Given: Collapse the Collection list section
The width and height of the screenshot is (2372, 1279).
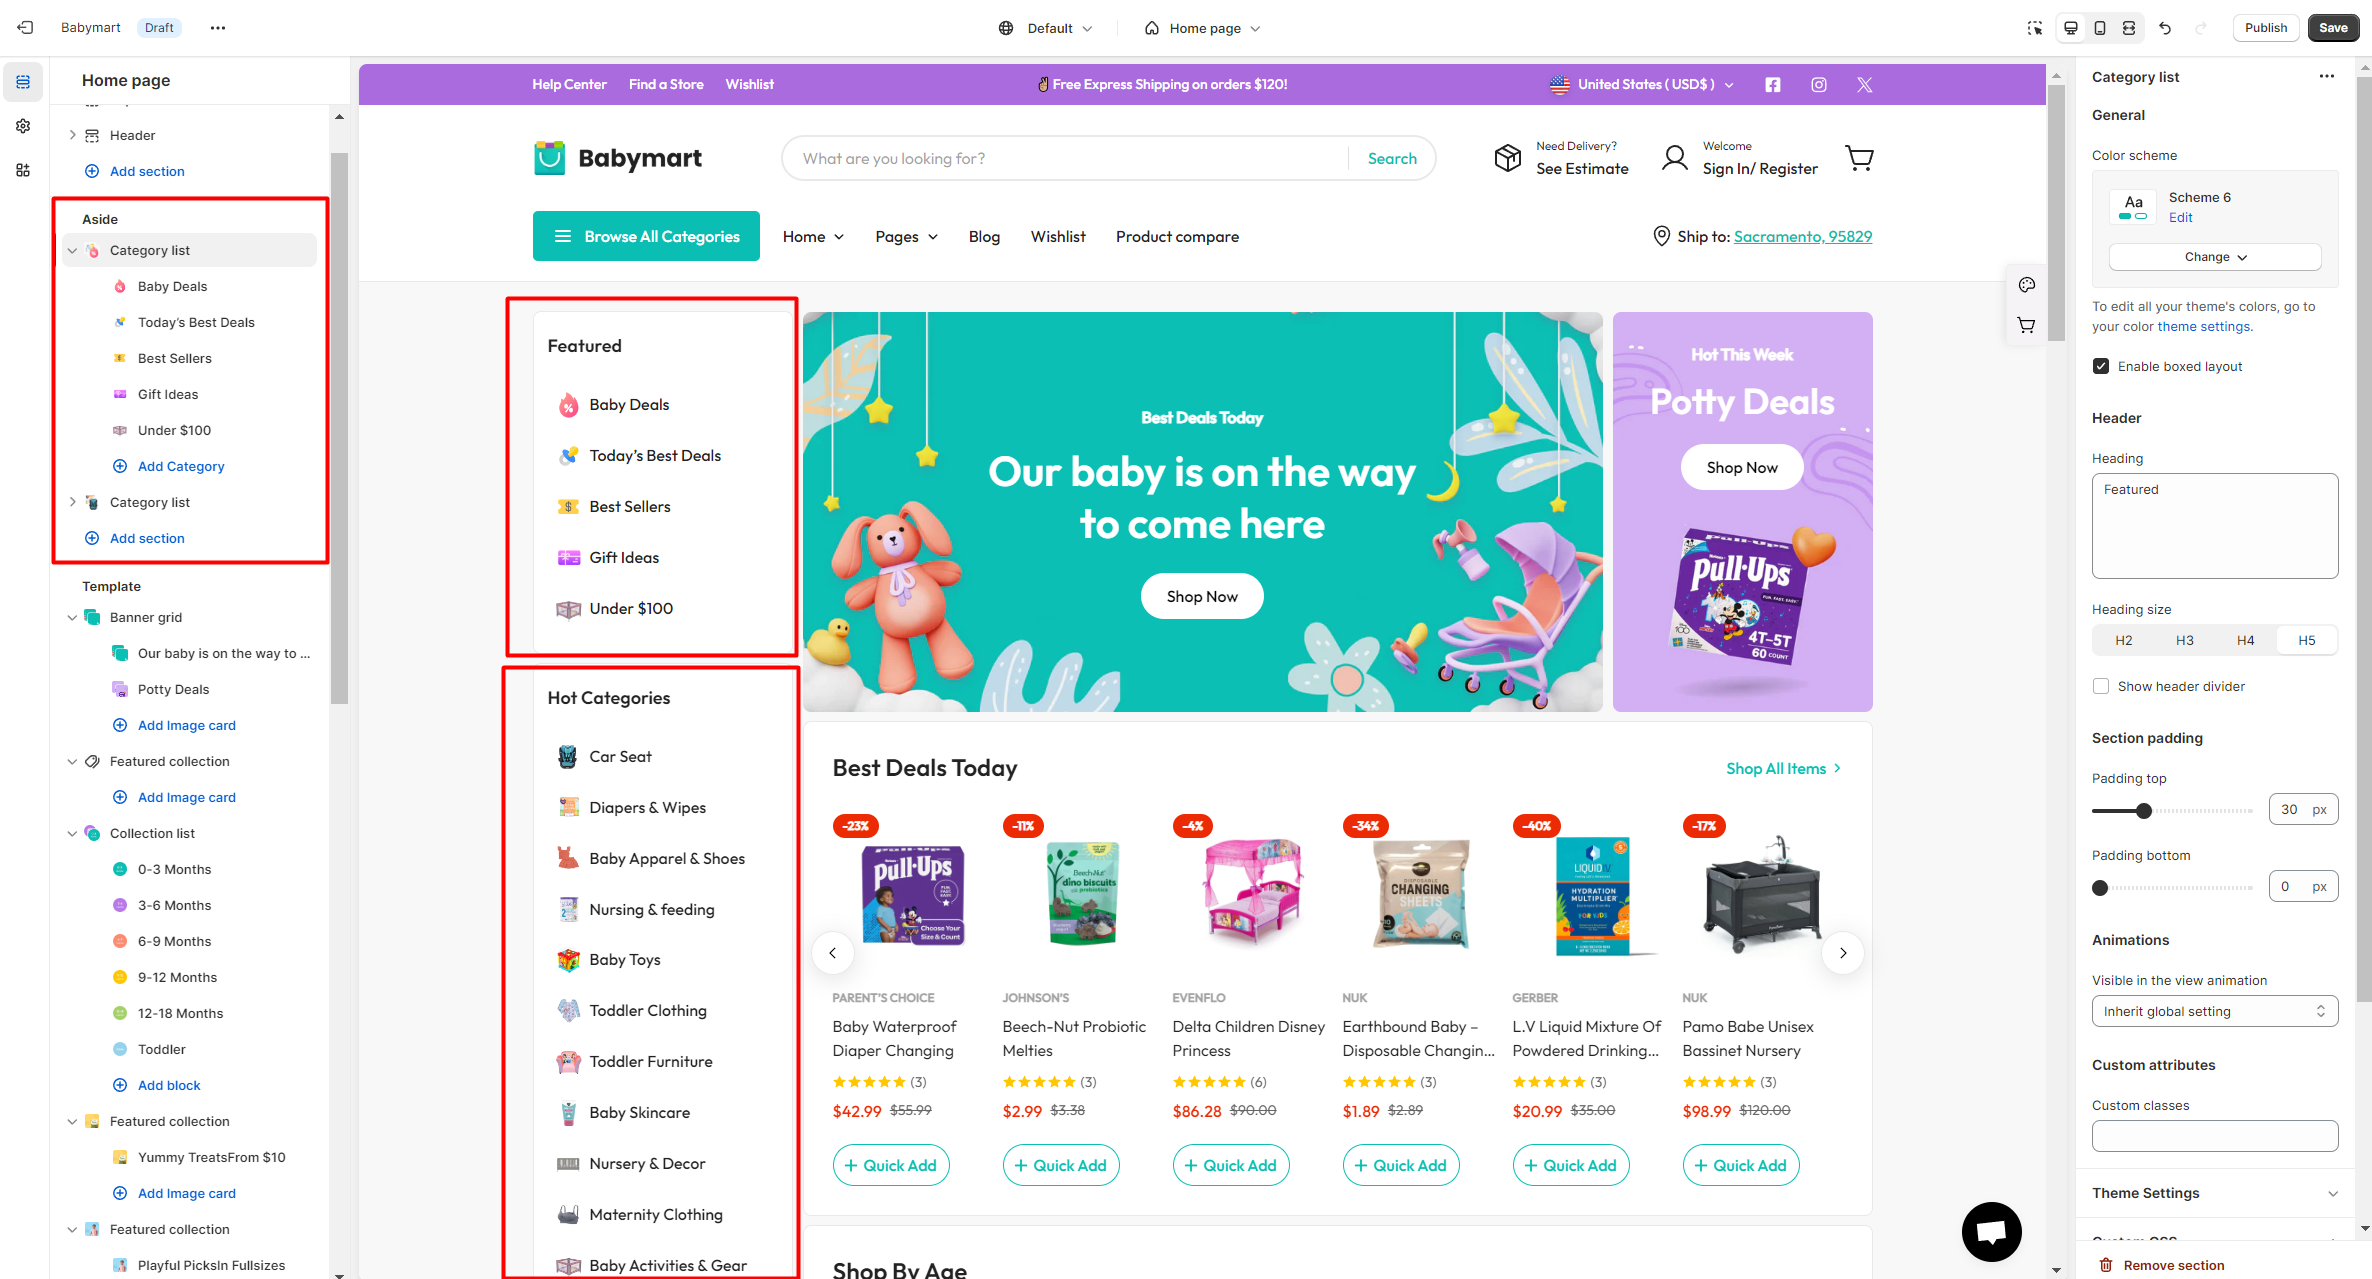Looking at the screenshot, I should click(72, 834).
